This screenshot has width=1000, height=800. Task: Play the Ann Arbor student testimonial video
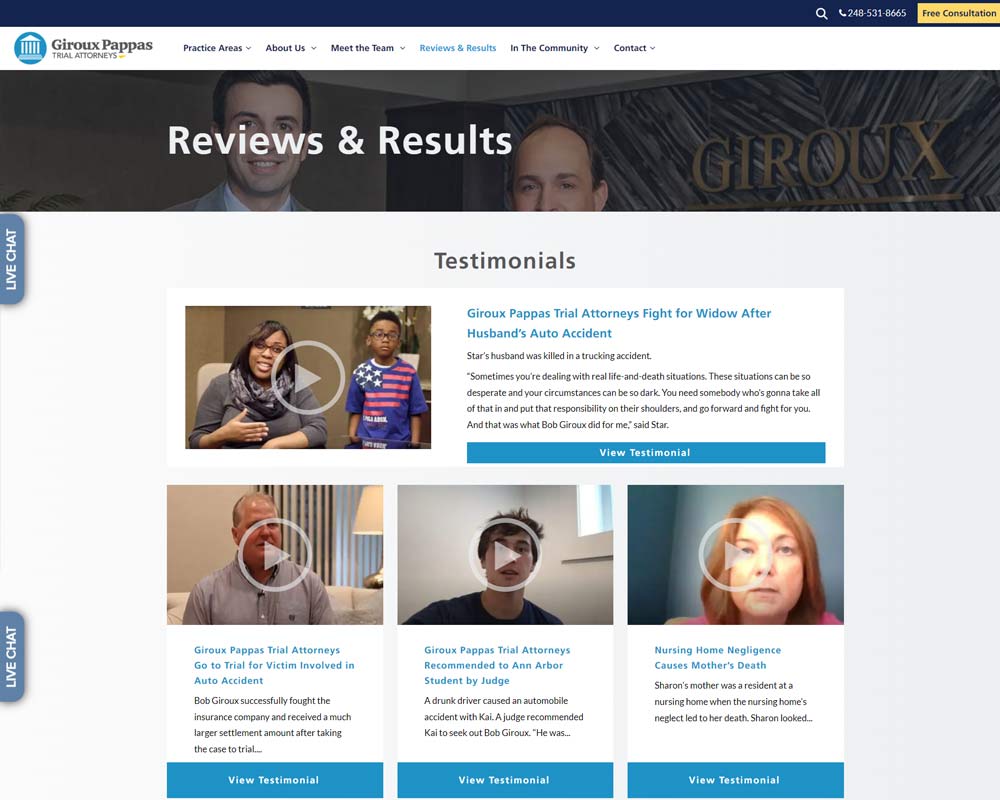505,555
